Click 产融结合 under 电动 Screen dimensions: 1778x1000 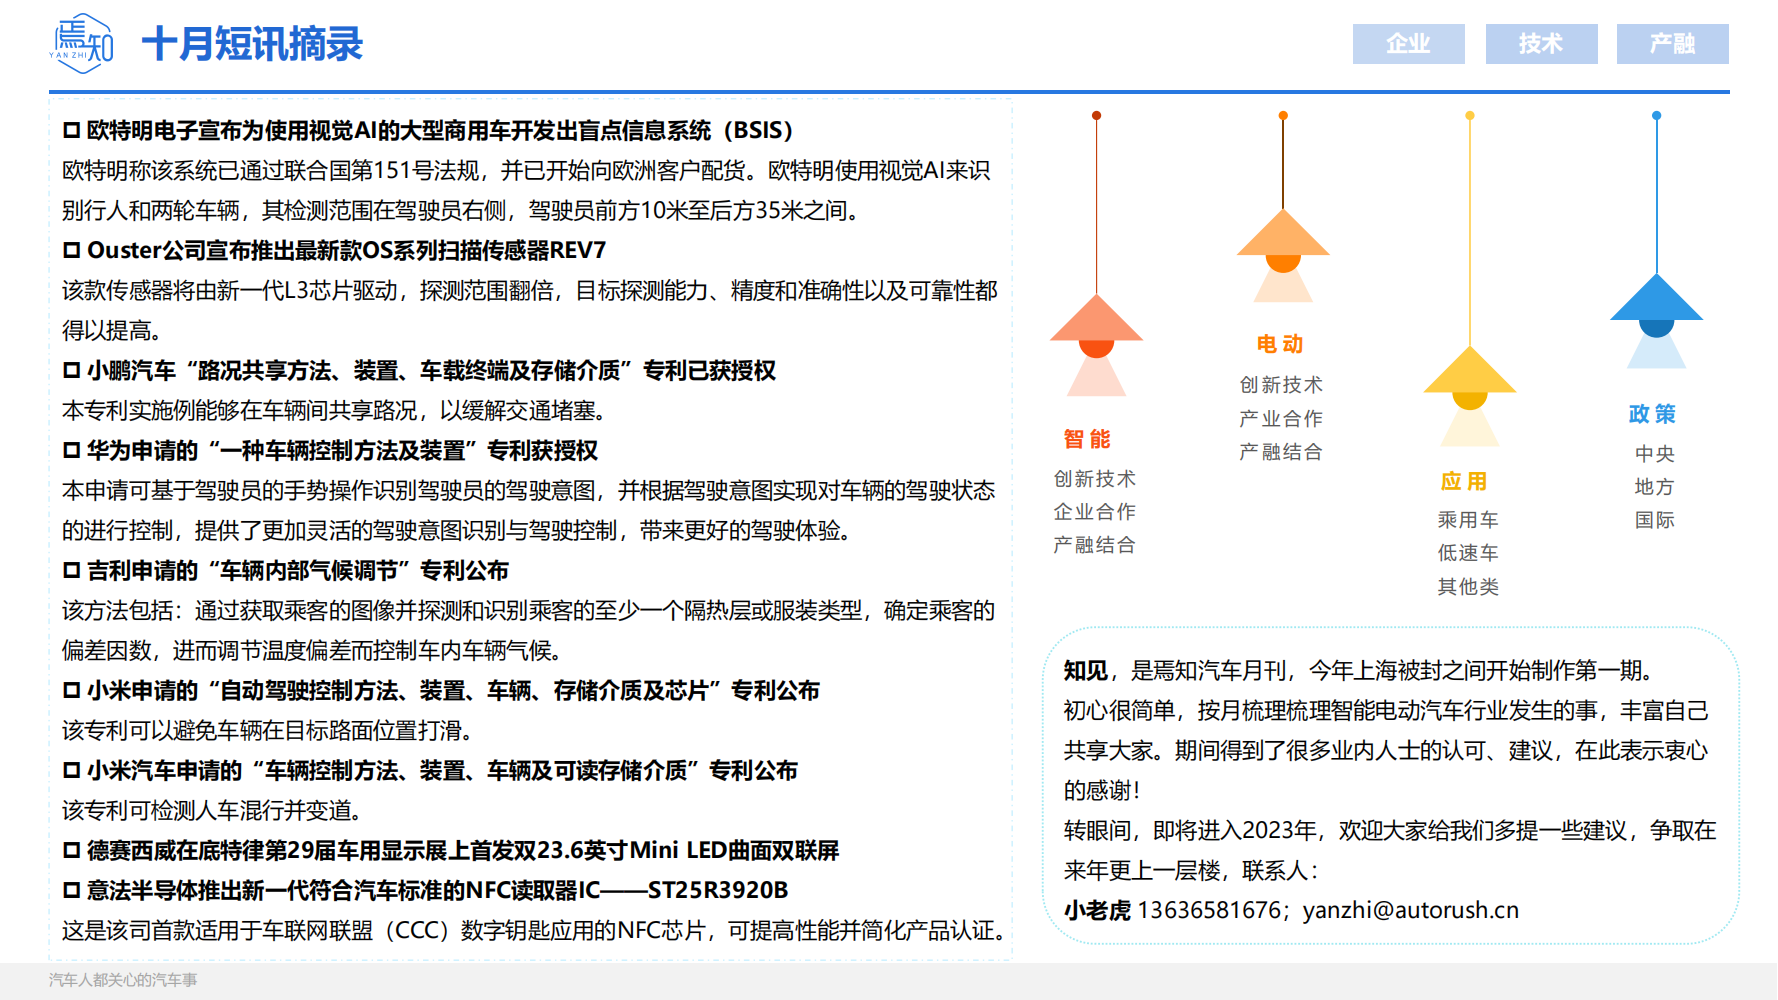[1281, 452]
